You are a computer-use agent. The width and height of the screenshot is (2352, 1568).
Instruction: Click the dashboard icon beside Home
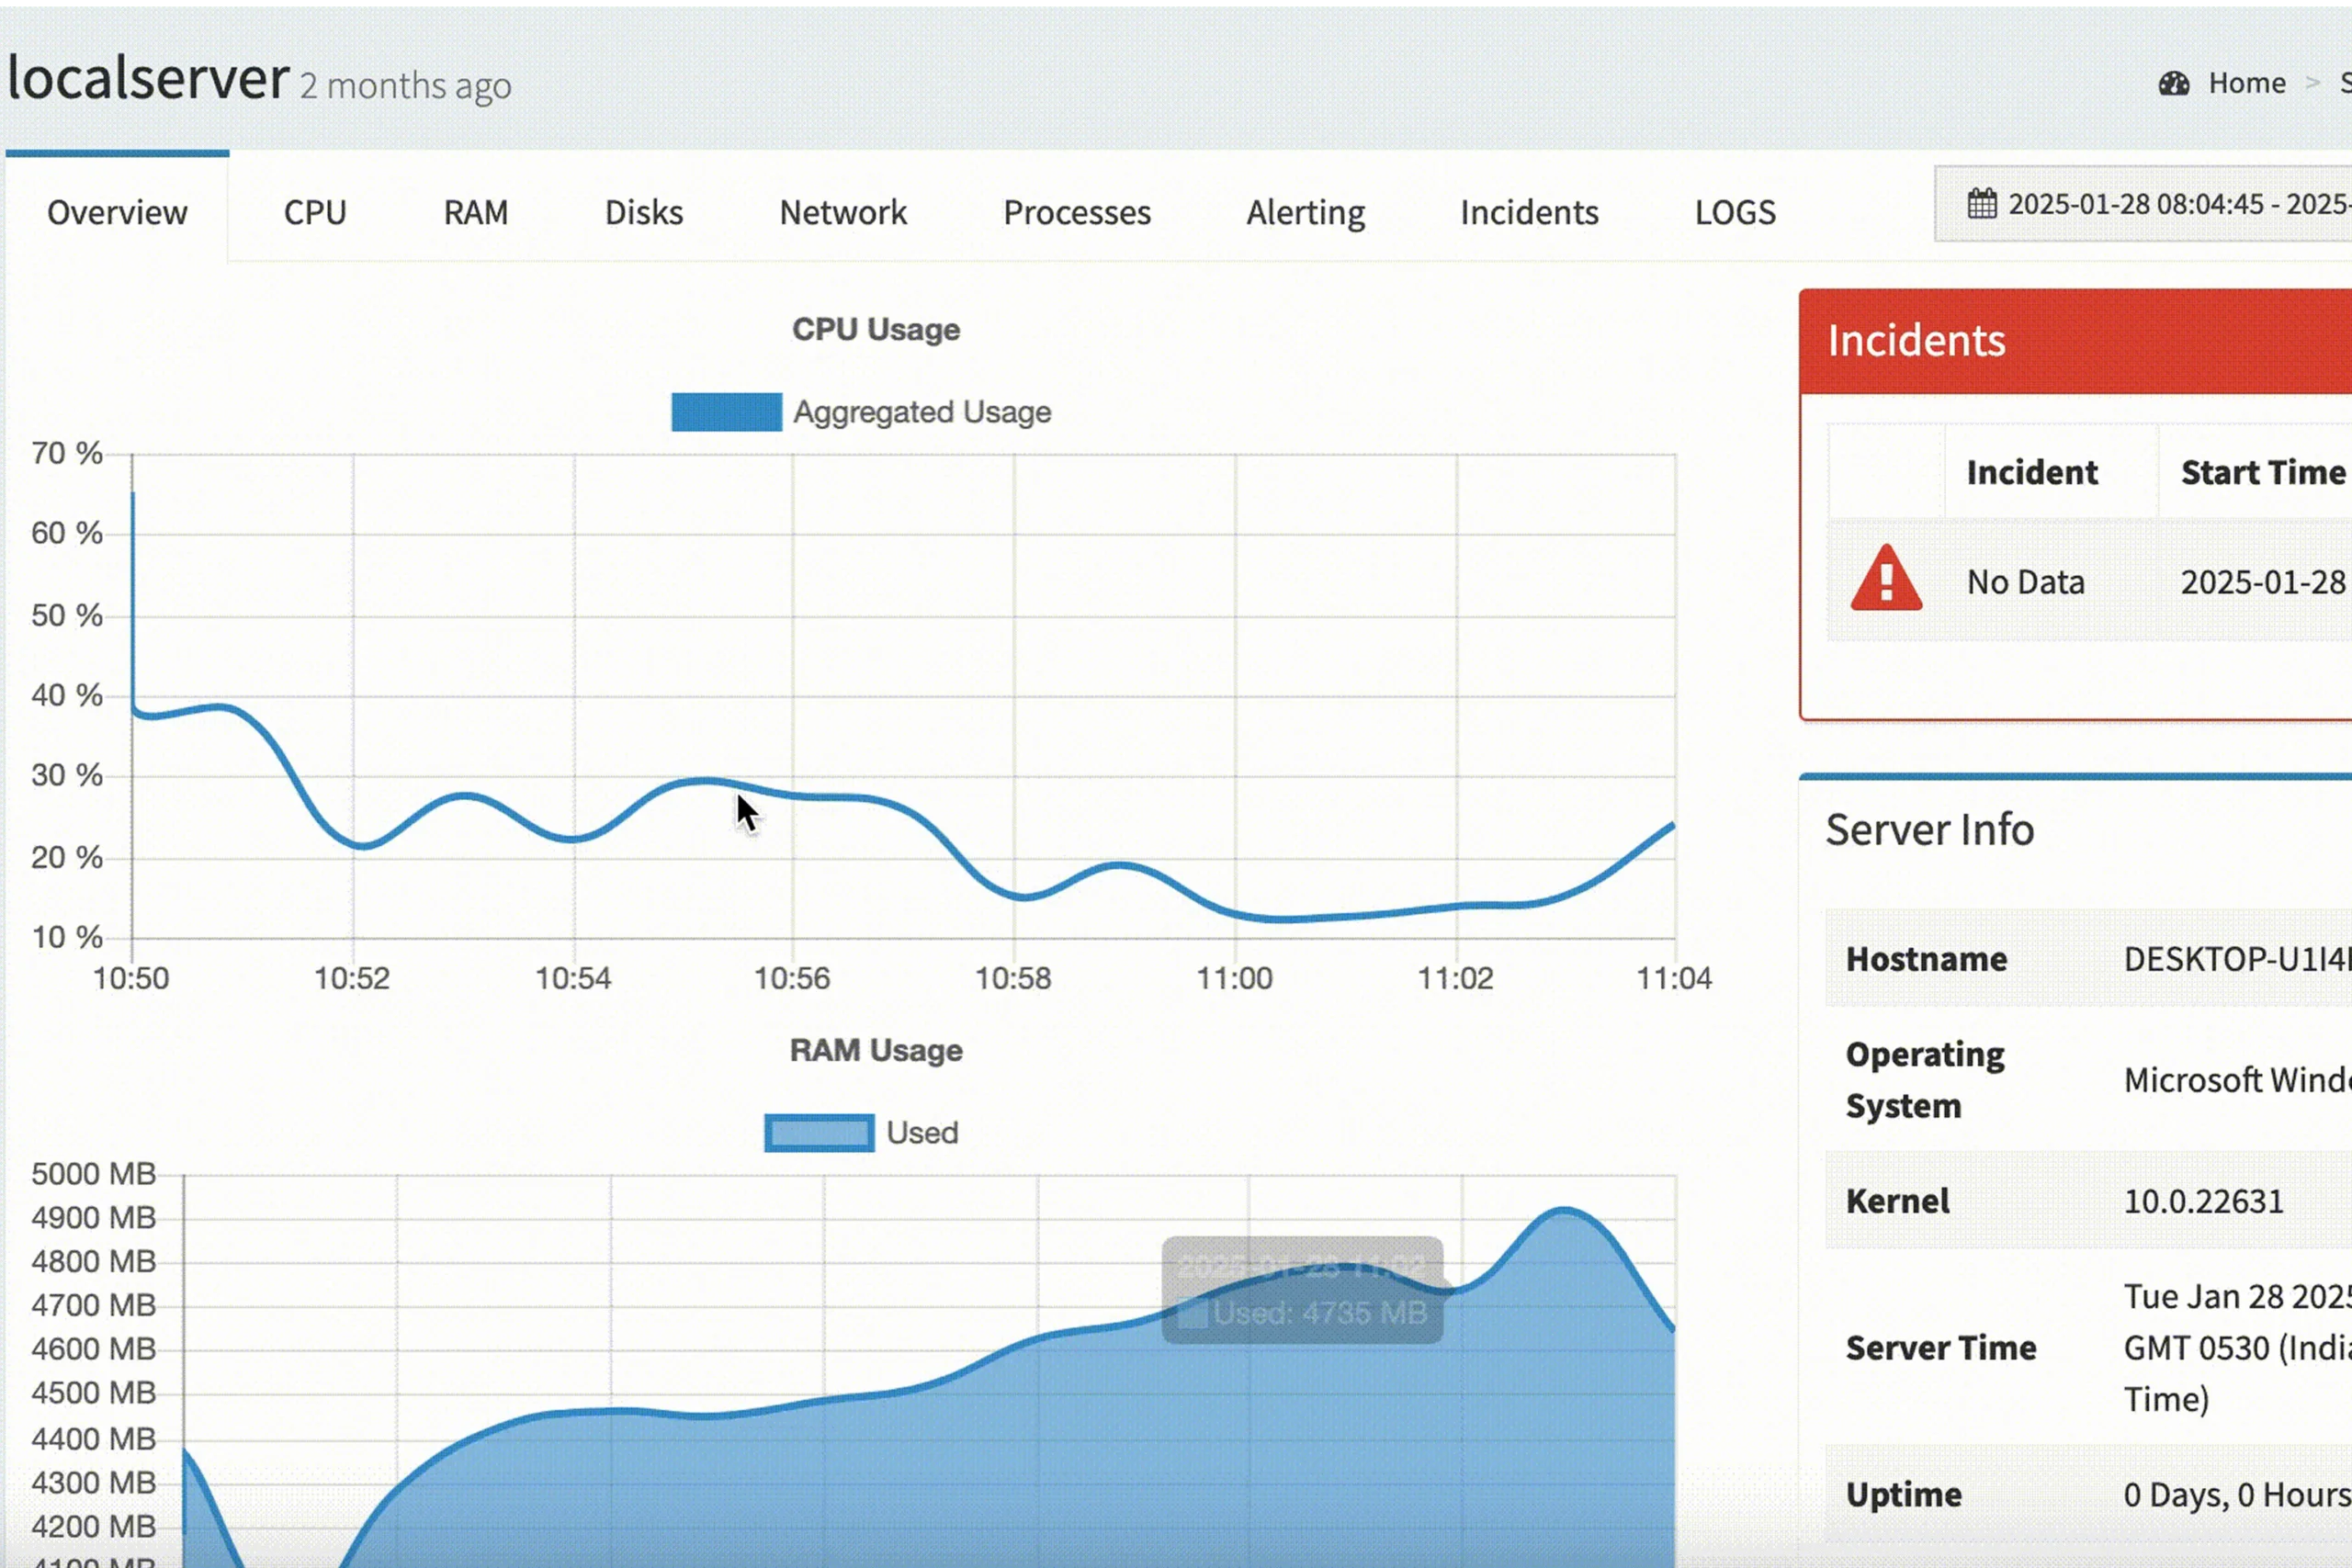[x=2173, y=83]
